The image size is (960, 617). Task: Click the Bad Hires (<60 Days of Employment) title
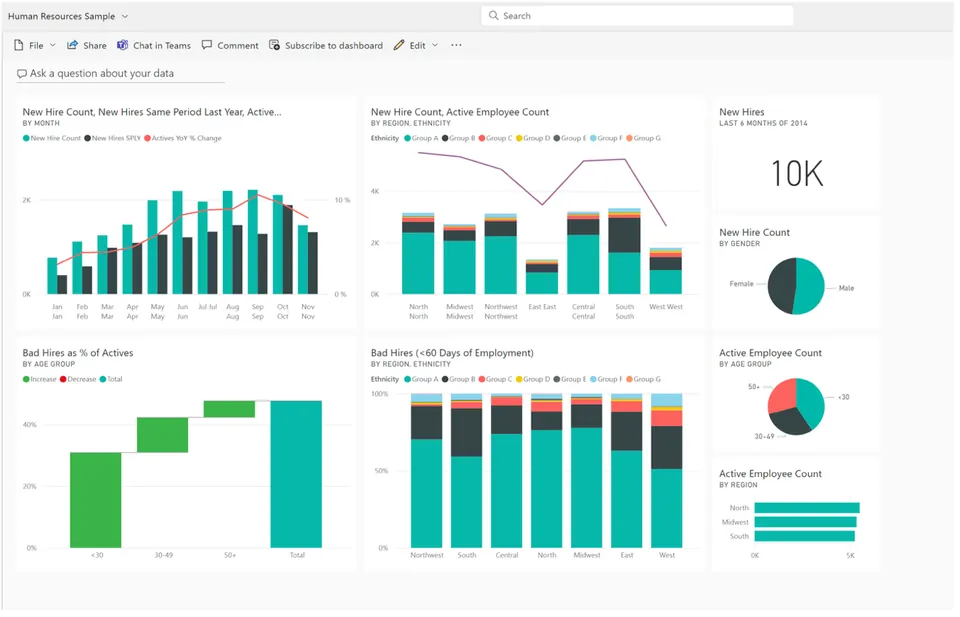(452, 353)
